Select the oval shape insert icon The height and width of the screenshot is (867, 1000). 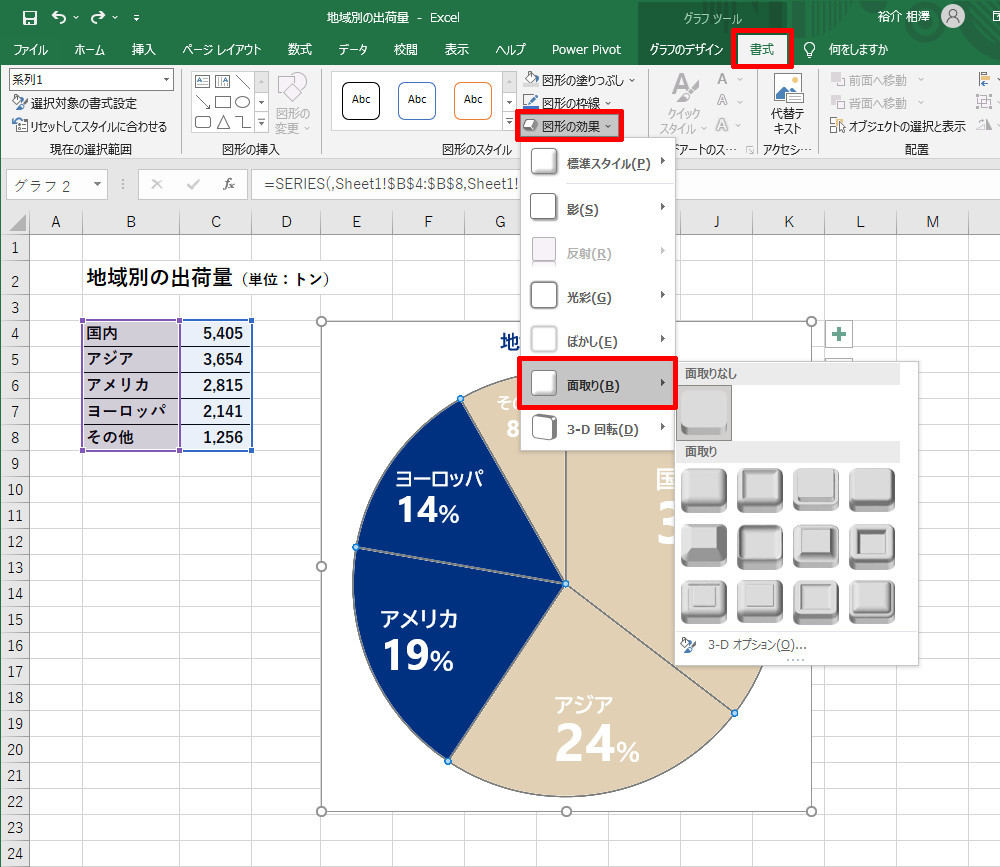[x=243, y=101]
